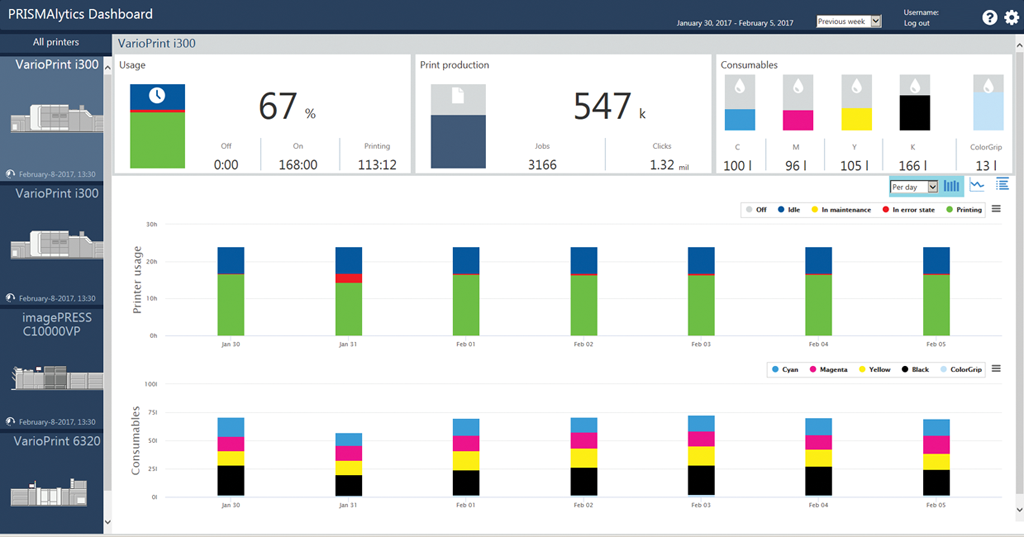Screen dimensions: 1024x537
Task: Switch to line chart view icon
Action: pyautogui.click(x=977, y=186)
